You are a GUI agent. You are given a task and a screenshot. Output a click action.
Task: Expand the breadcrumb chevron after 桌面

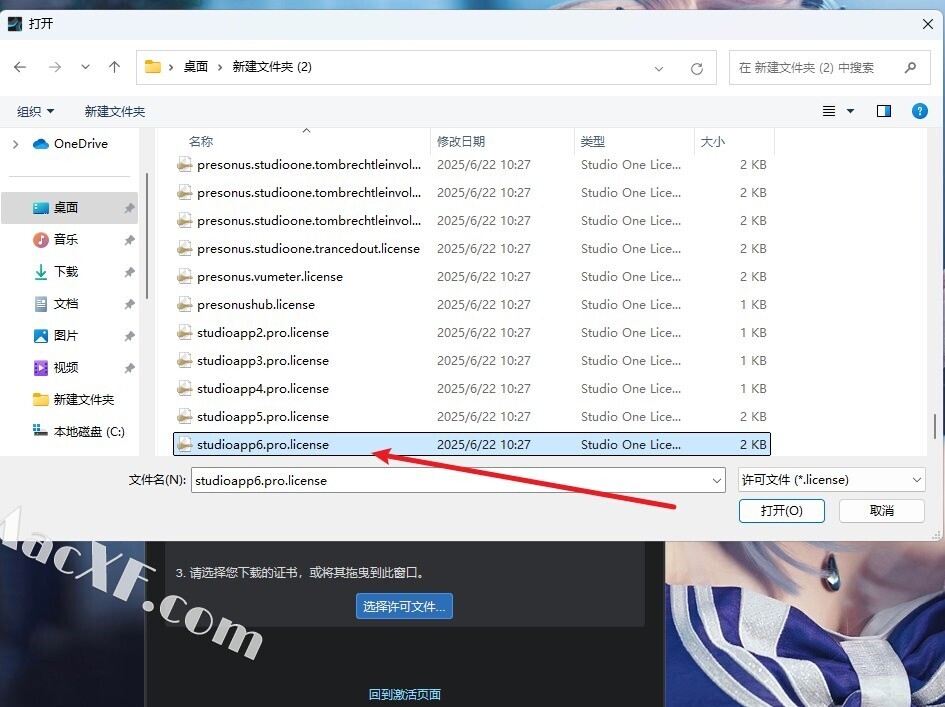(x=220, y=67)
